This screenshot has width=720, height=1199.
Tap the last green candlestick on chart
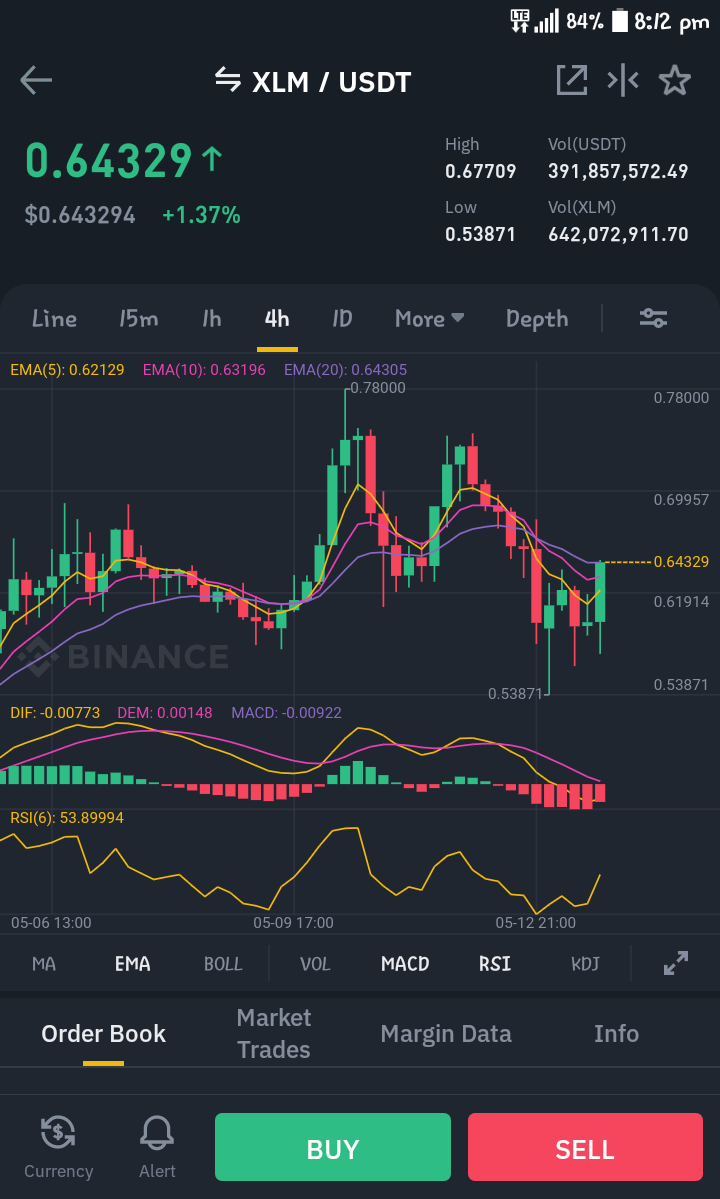click(601, 593)
